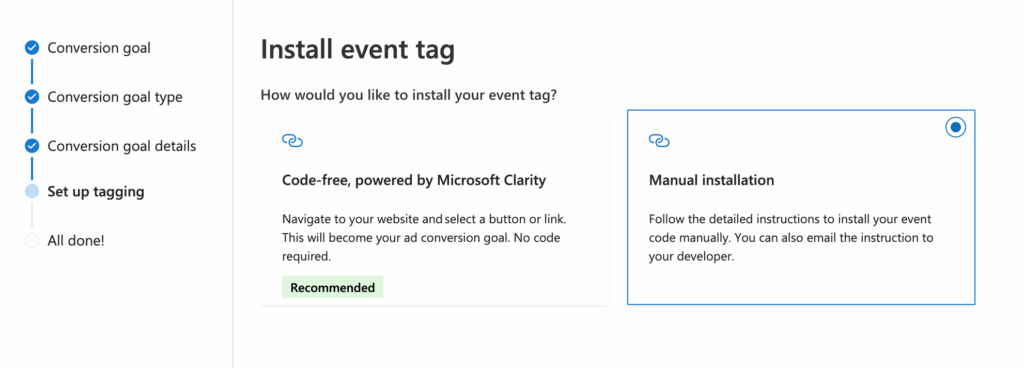The width and height of the screenshot is (1024, 368).
Task: Click the Recommended badge
Action: pos(332,287)
